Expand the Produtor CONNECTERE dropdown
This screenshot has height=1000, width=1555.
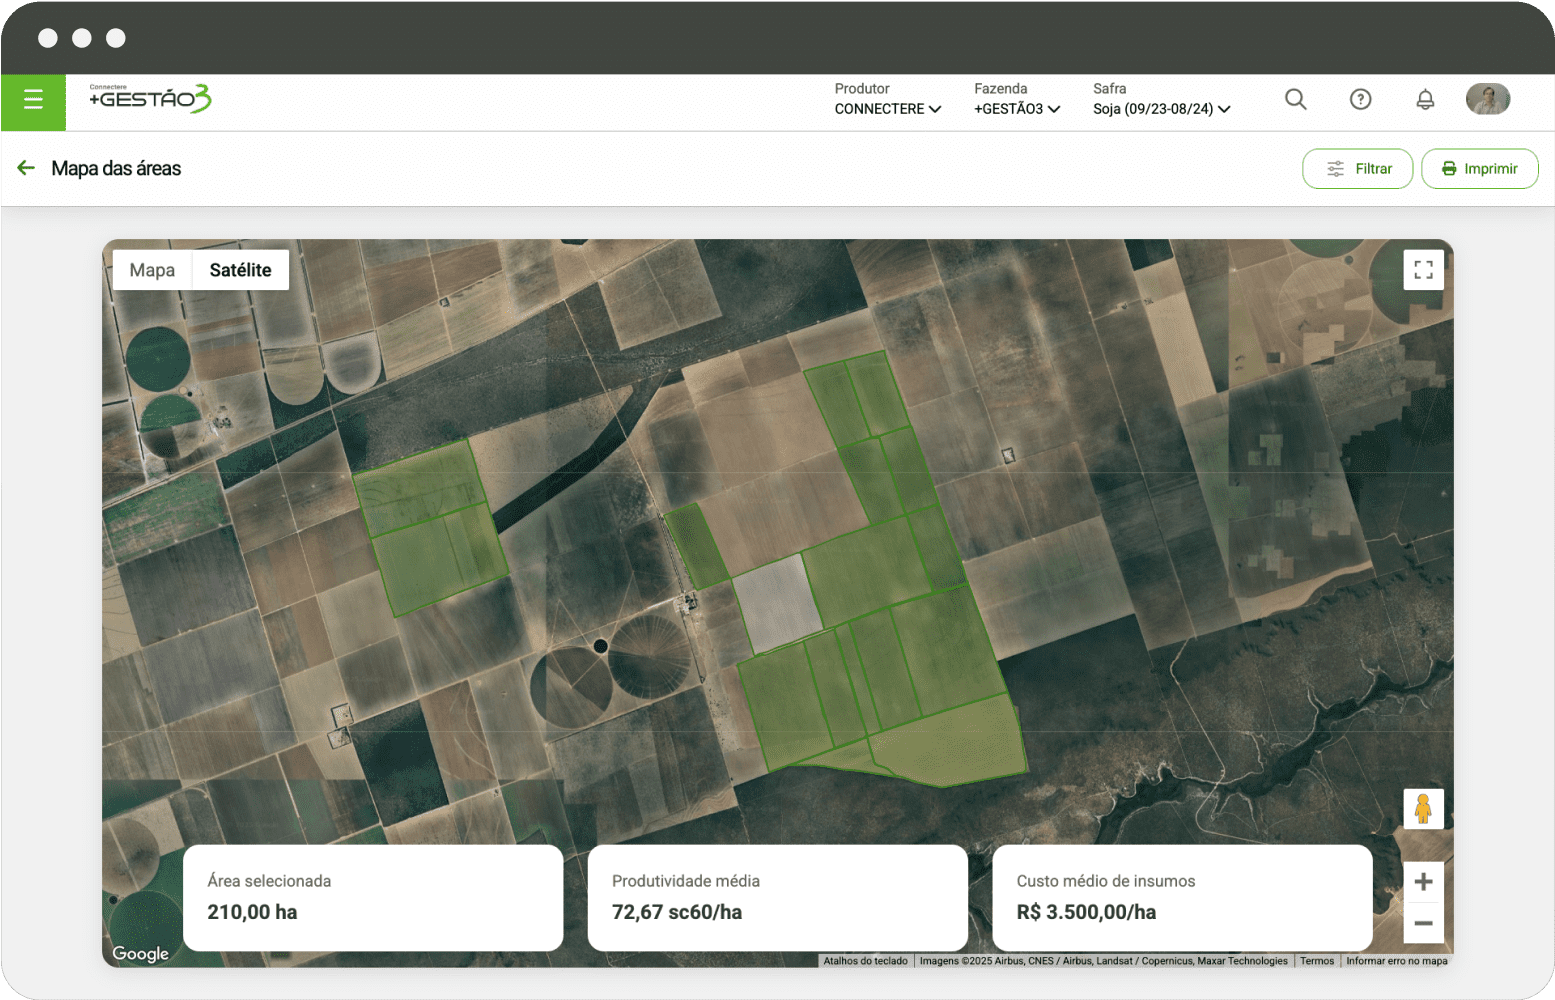click(887, 109)
